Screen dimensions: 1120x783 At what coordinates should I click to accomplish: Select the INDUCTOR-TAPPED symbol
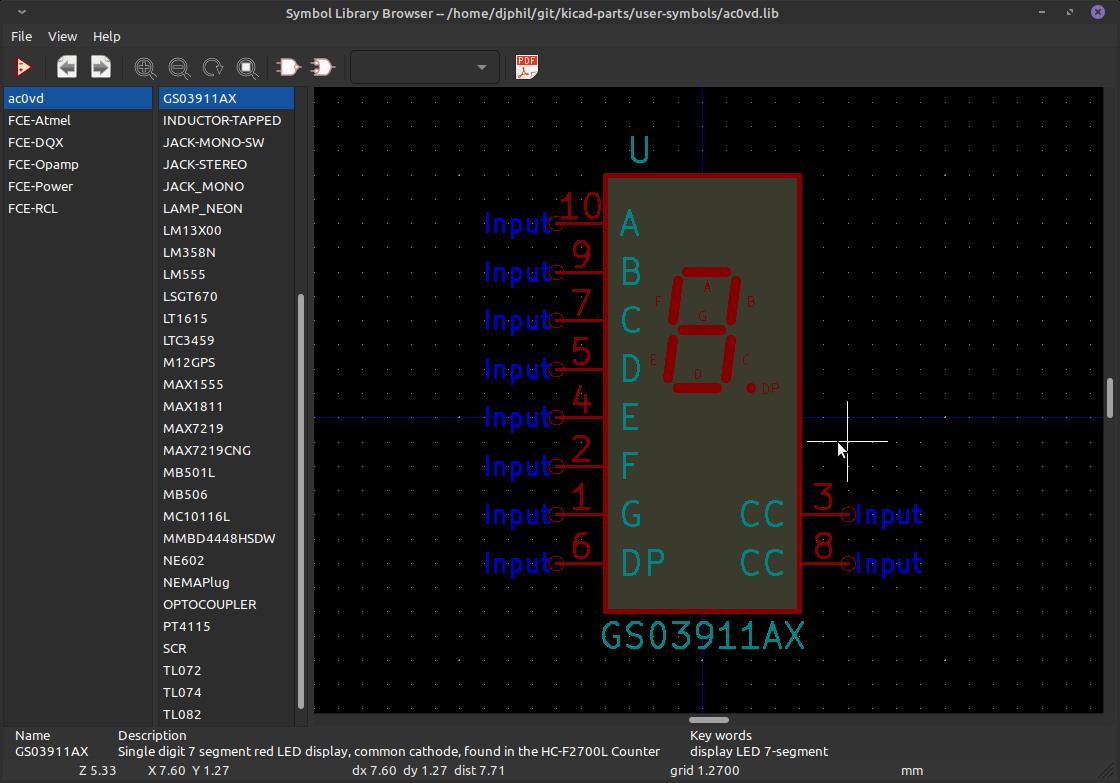click(x=226, y=121)
